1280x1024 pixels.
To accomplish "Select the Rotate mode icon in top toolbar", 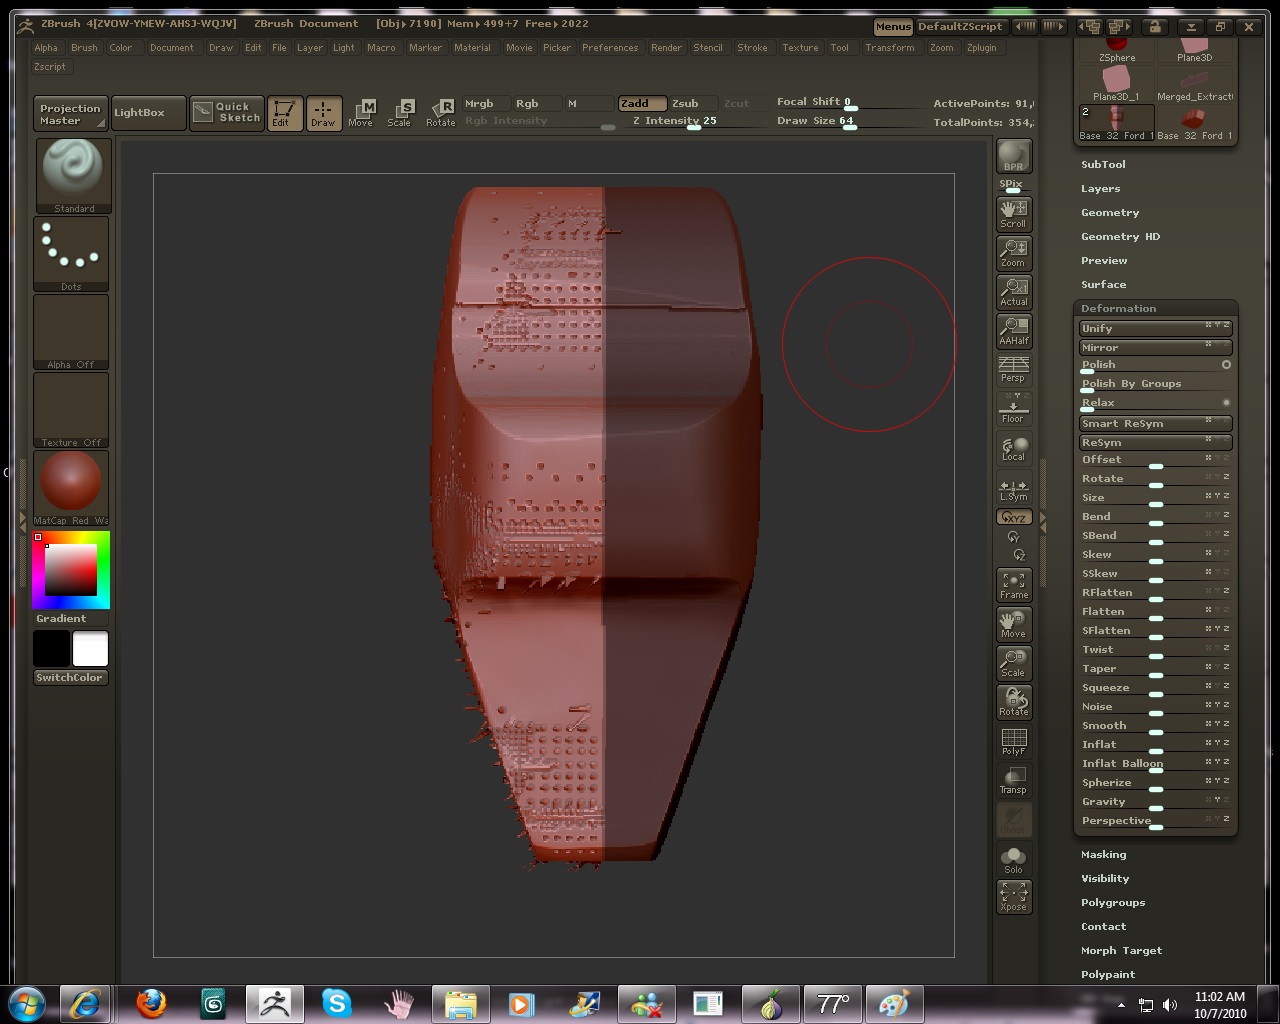I will 441,113.
